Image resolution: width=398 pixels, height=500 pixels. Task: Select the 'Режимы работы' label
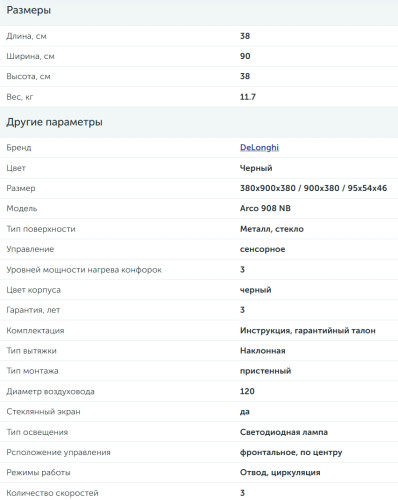(x=38, y=473)
